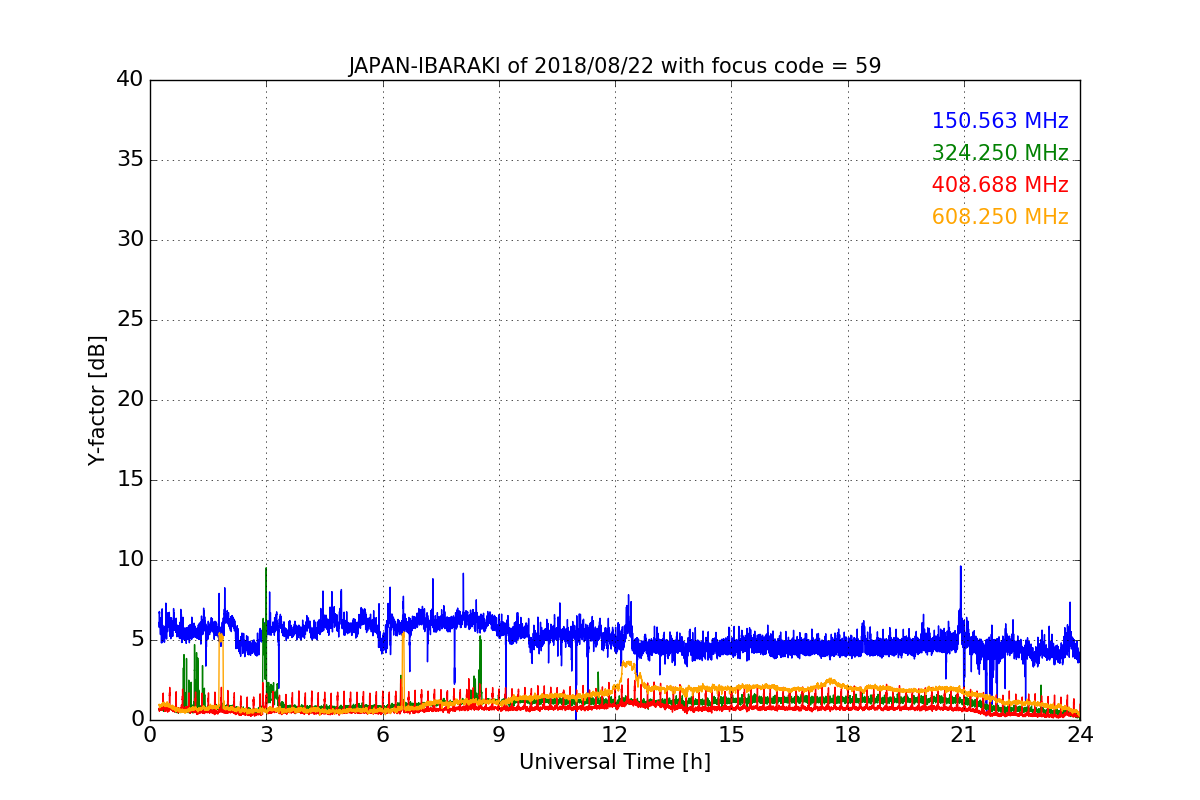Click the x-axis tick label 18
Screen dimensions: 1200x800
pyautogui.click(x=847, y=734)
